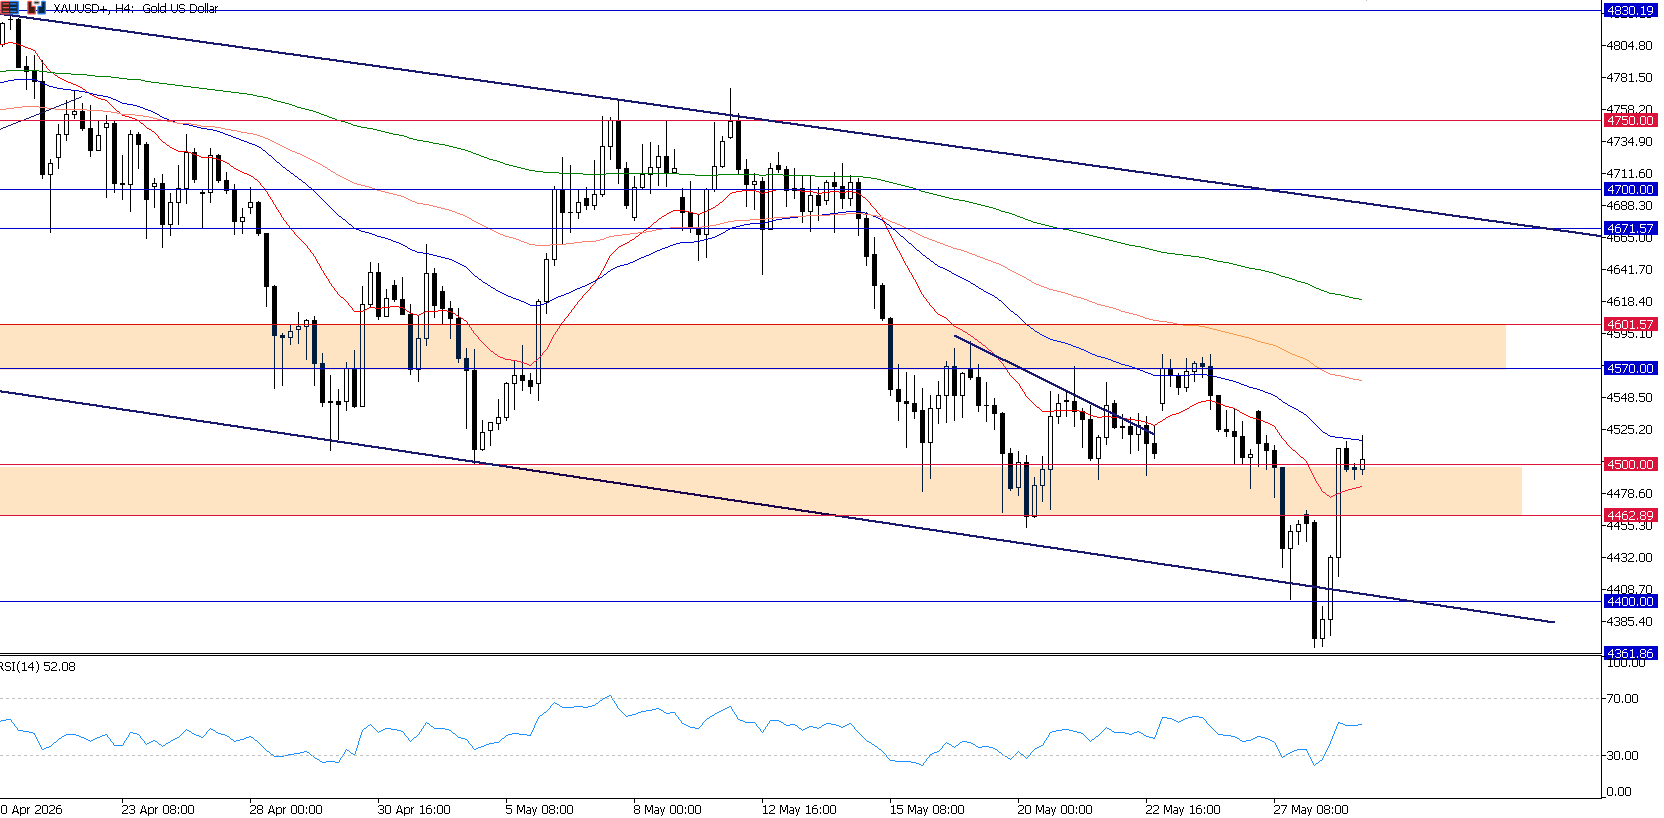Click the 4478.60 price scale value
This screenshot has height=818, width=1664.
tap(1629, 494)
